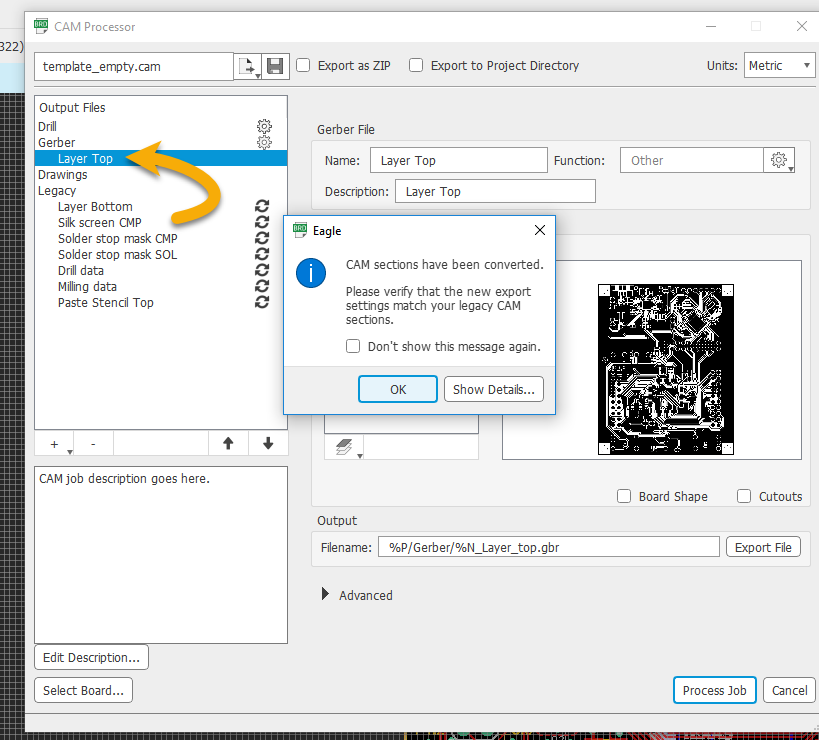Click the gear icon next to Drill
Viewport: 819px width, 740px height.
tap(263, 128)
